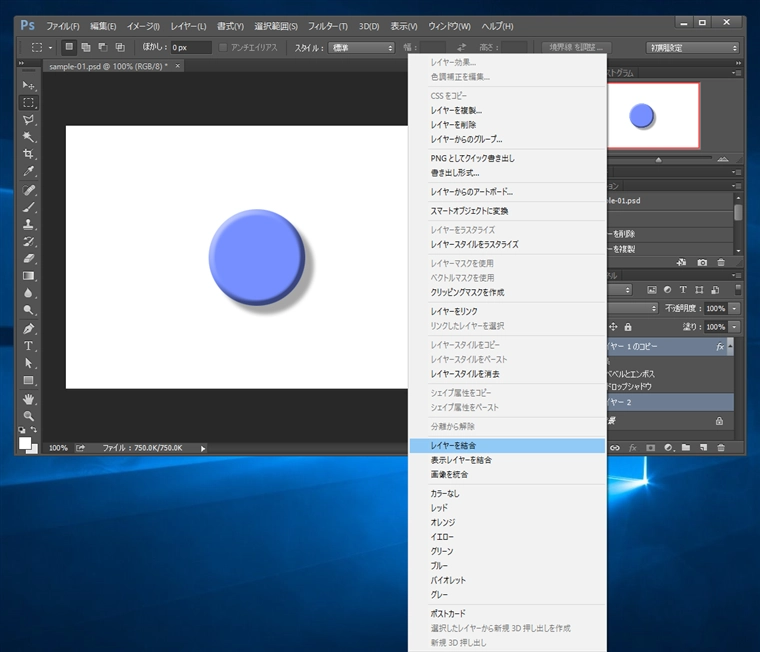Select the Eyedropper tool
760x652 pixels.
pyautogui.click(x=28, y=171)
